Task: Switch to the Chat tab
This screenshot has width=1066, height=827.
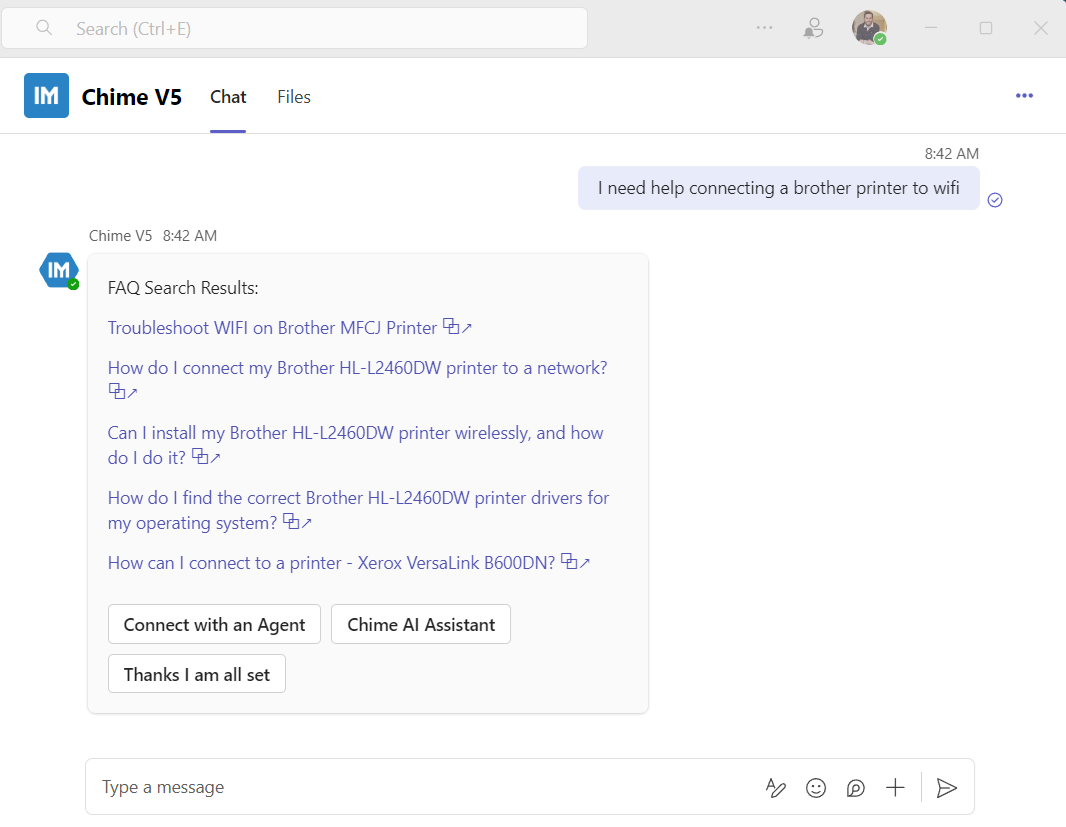Action: click(x=228, y=97)
